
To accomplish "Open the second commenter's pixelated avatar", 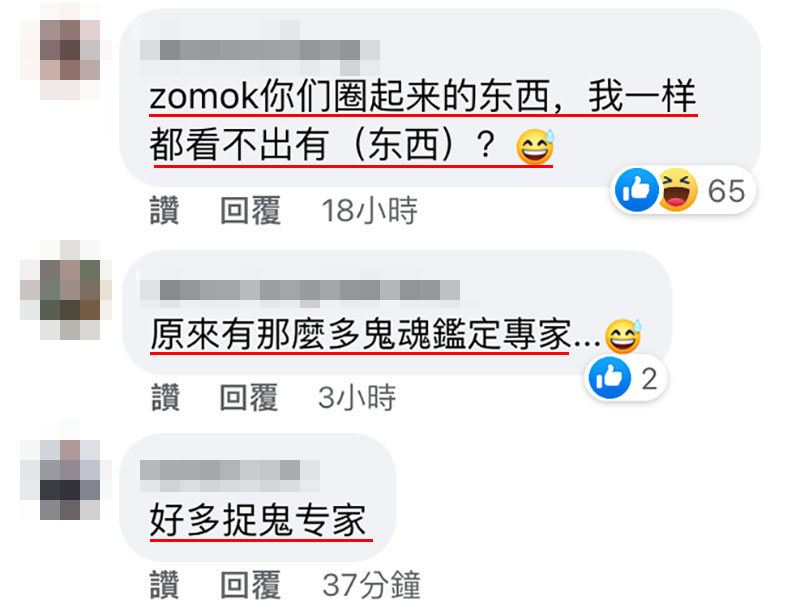I will point(65,290).
